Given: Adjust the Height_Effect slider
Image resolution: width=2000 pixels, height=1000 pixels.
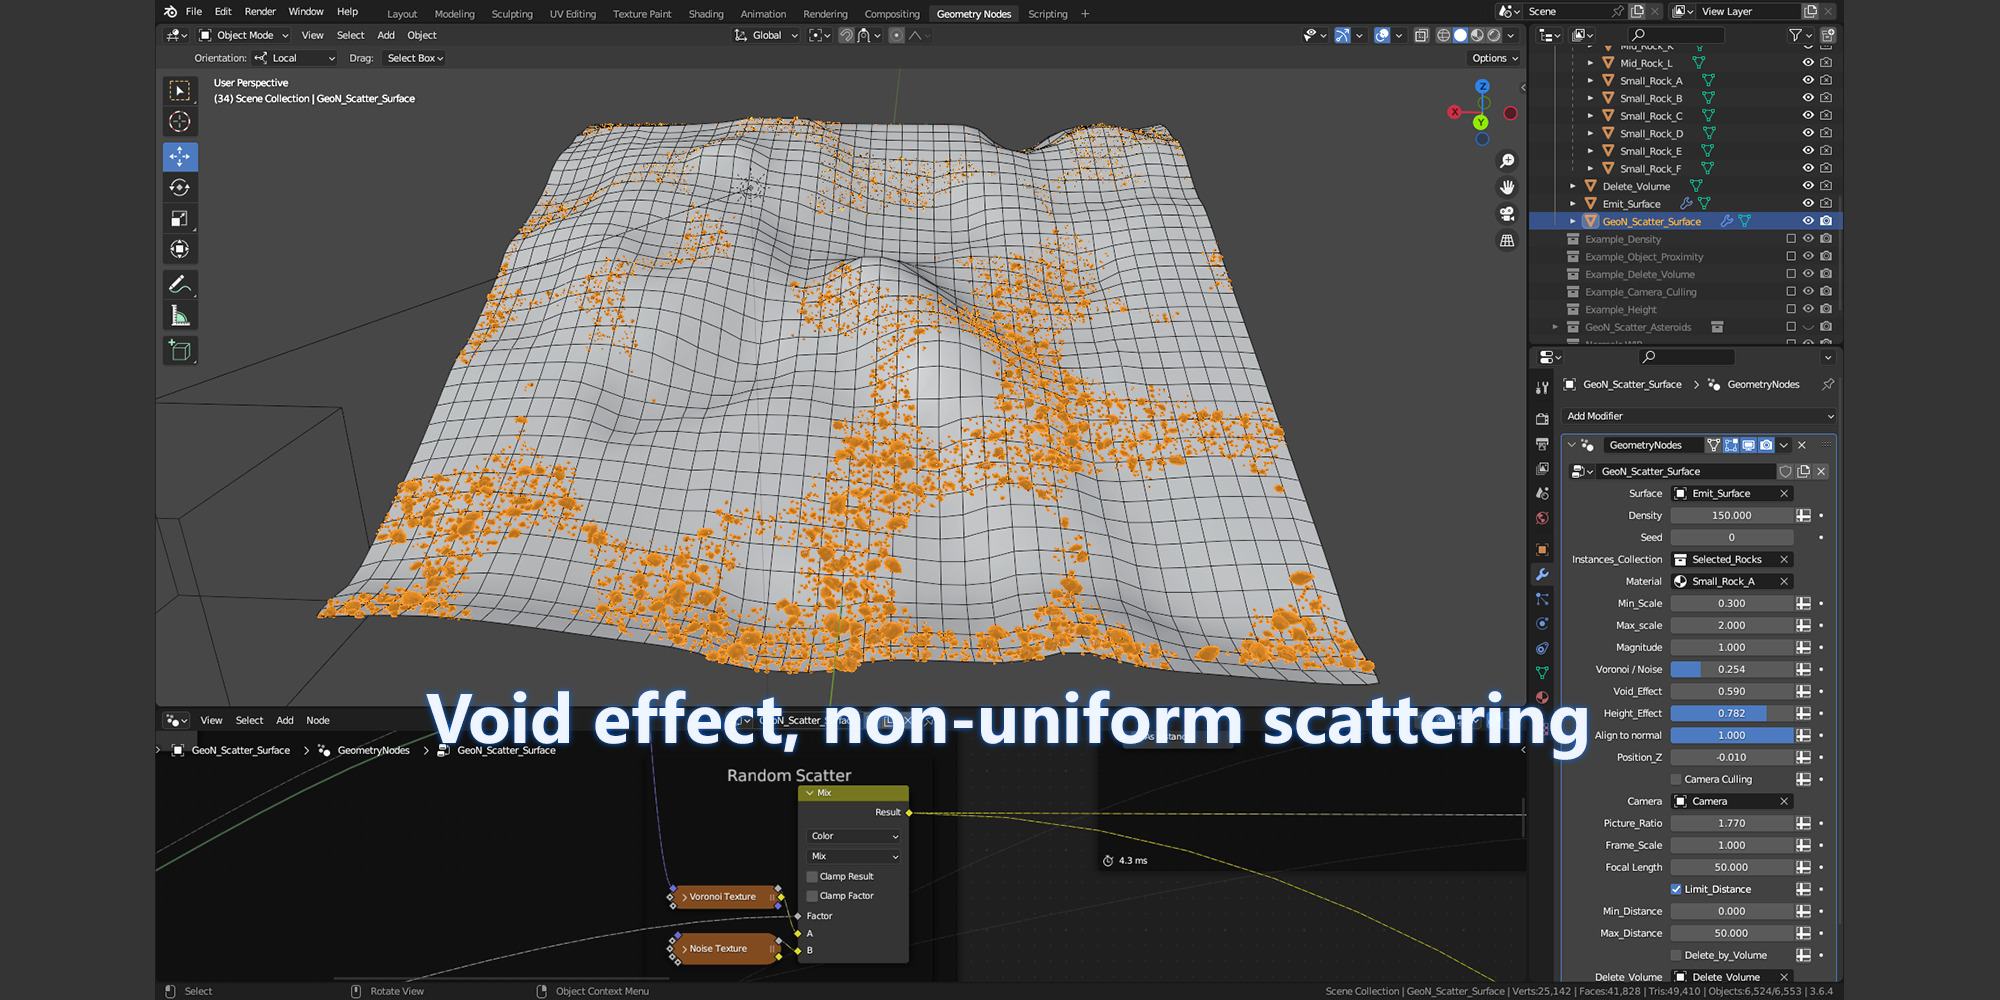Looking at the screenshot, I should 1732,713.
